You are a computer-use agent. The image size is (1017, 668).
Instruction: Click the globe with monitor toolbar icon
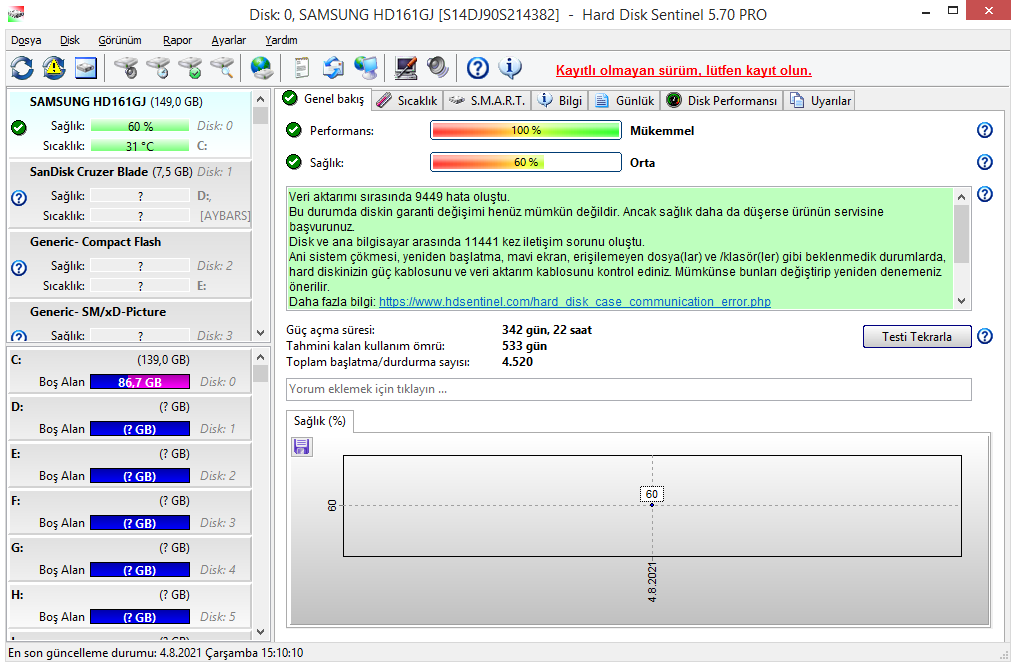(x=366, y=67)
